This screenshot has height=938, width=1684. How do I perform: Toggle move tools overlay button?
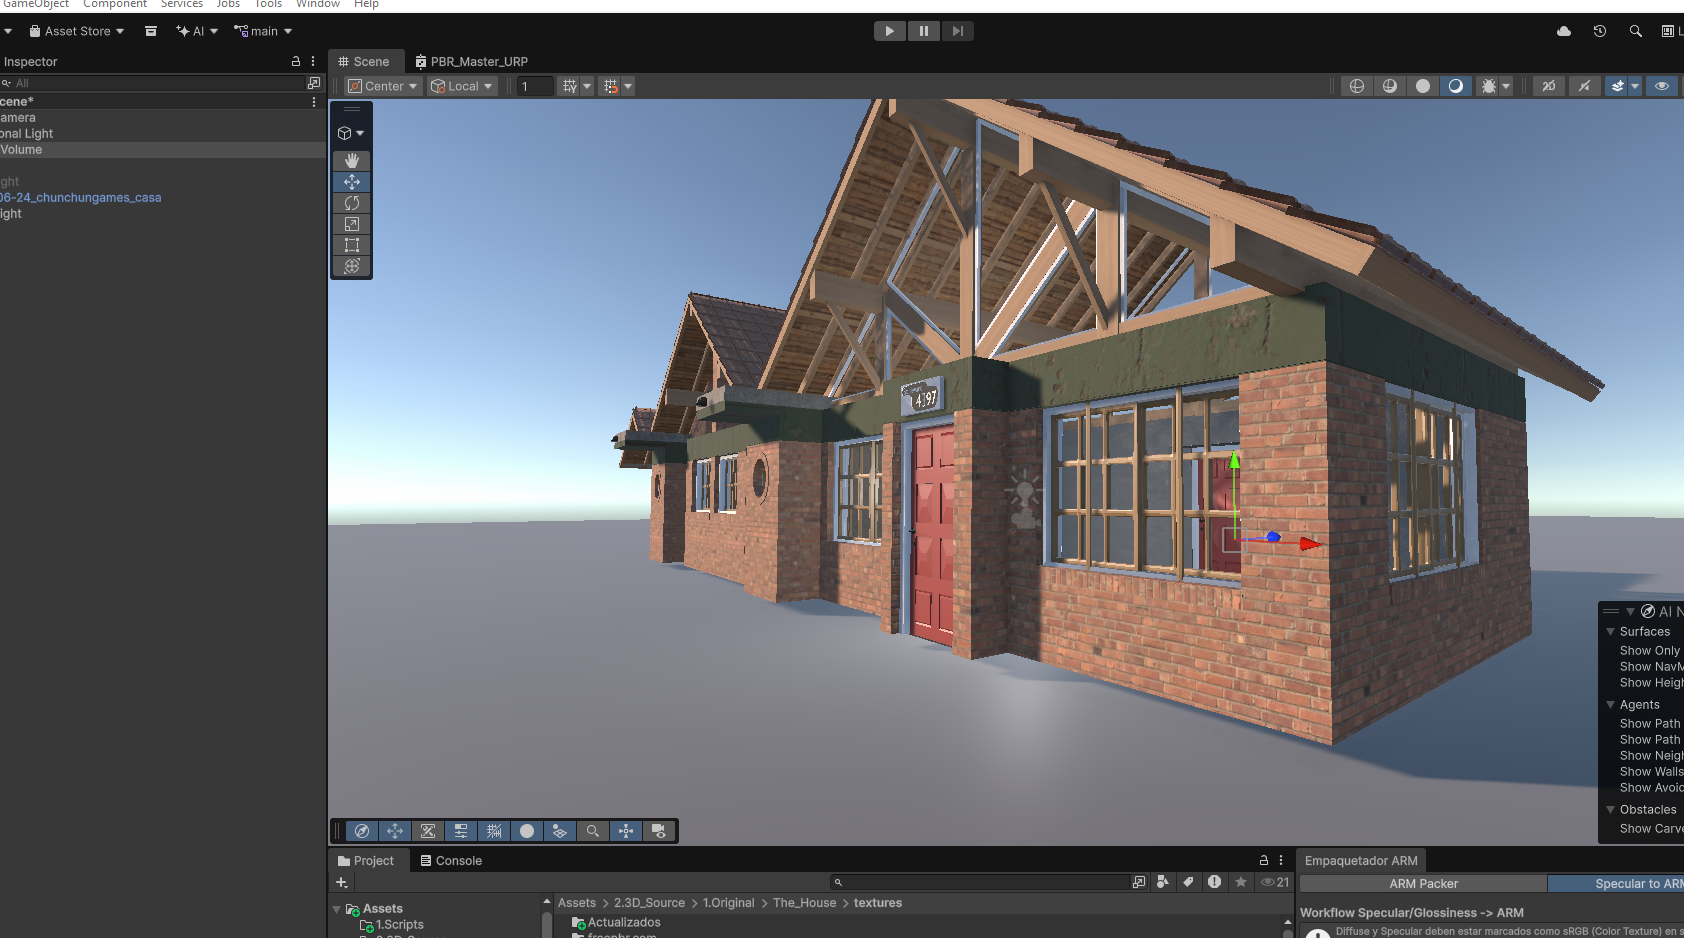click(395, 831)
